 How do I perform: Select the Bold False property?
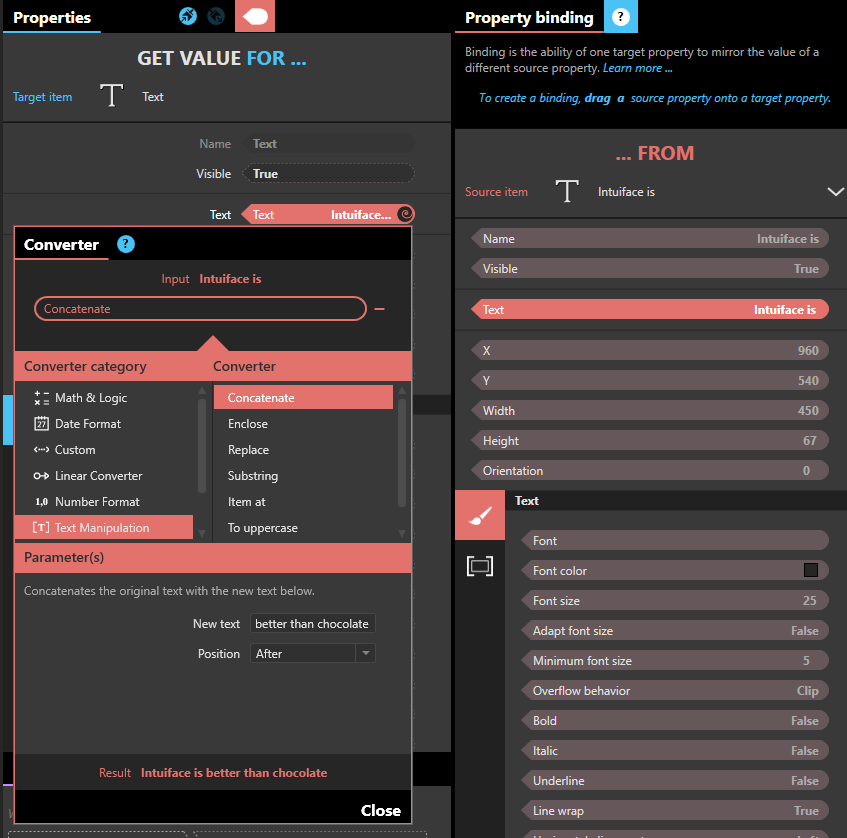point(675,721)
